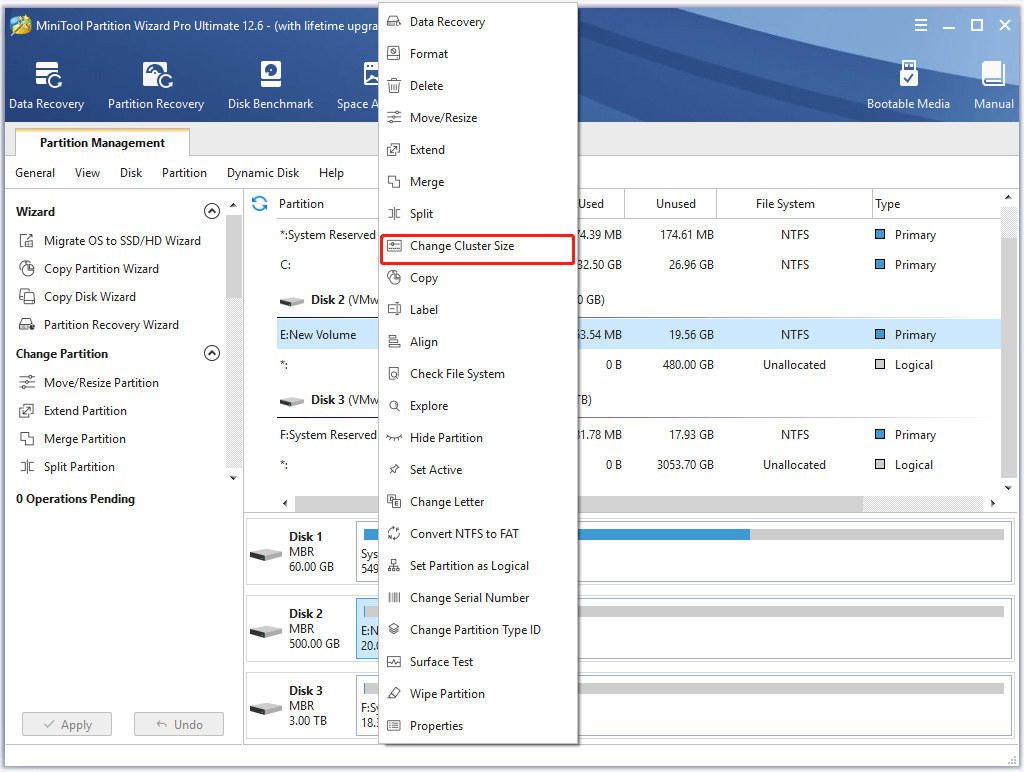Open the Data Recovery tool from toolbar
The height and width of the screenshot is (772, 1024).
(x=46, y=84)
